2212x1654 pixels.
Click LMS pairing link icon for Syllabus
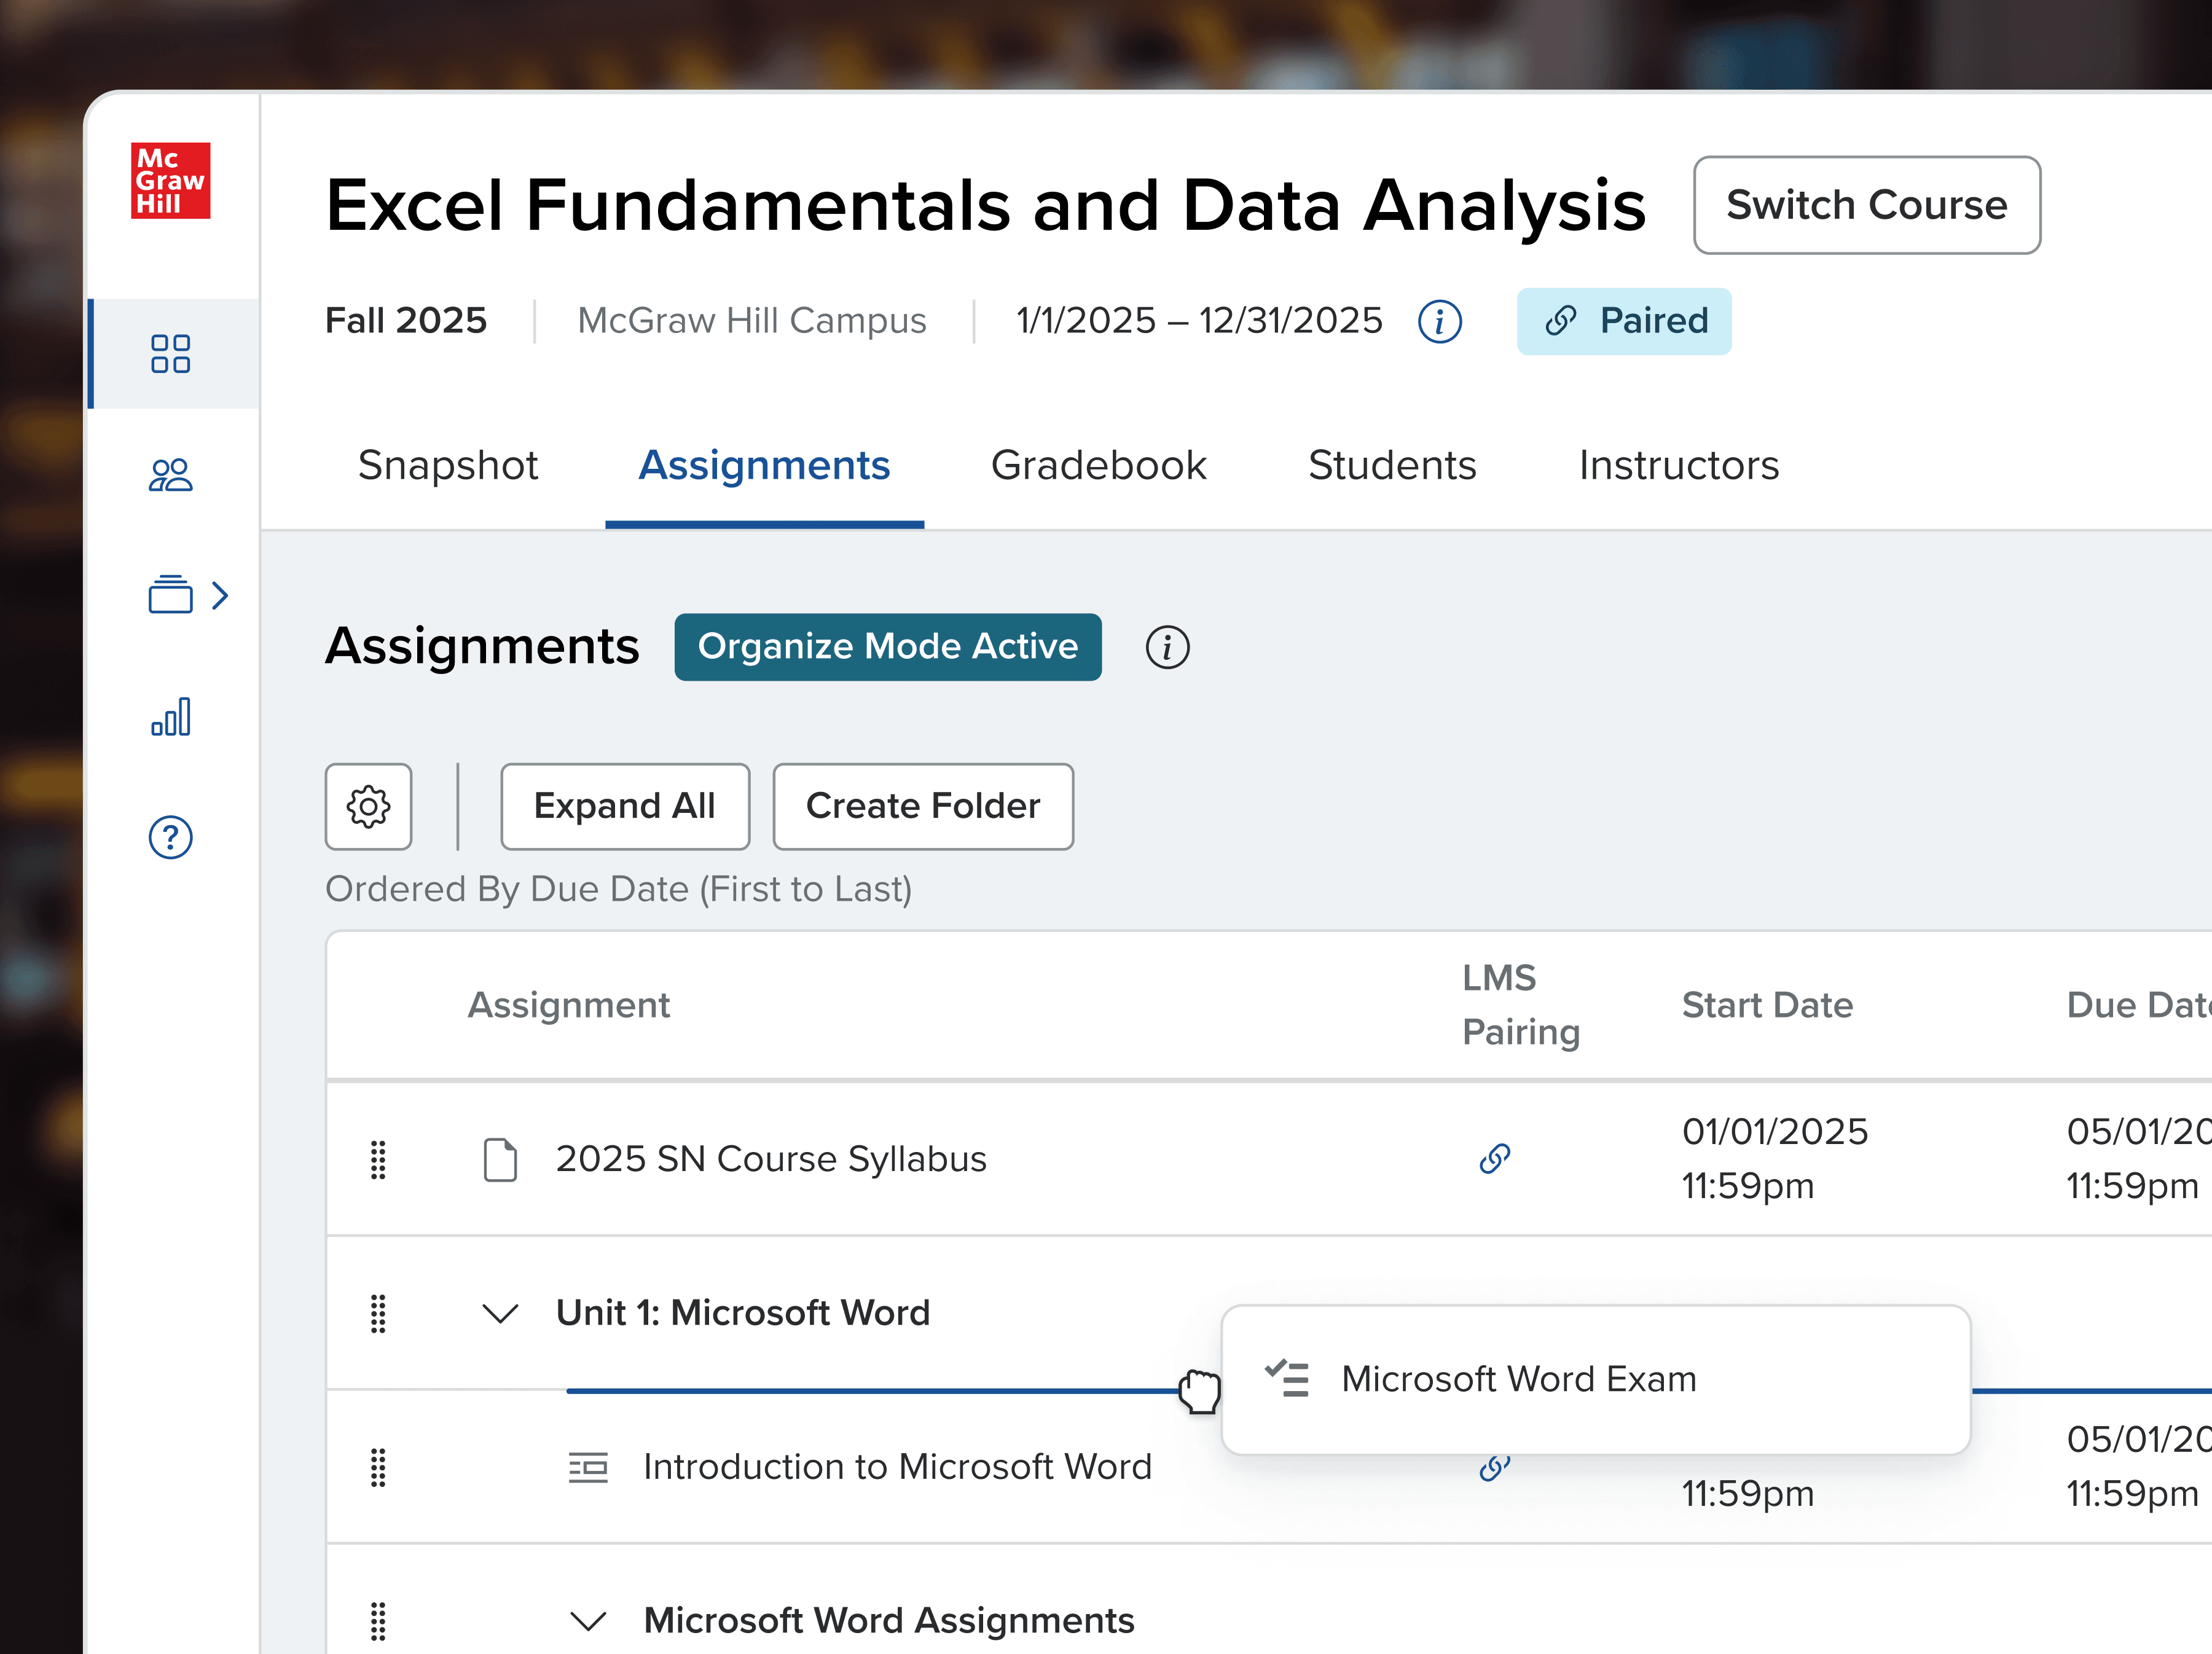click(x=1494, y=1158)
